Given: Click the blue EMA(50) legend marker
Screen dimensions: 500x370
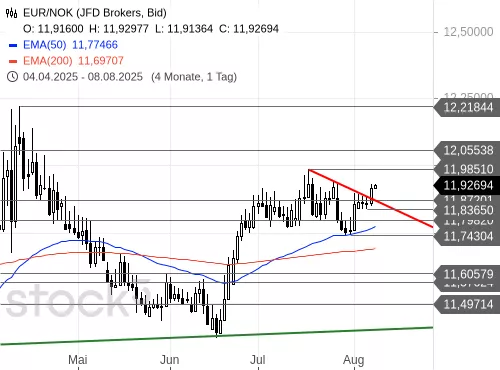Looking at the screenshot, I should point(13,45).
